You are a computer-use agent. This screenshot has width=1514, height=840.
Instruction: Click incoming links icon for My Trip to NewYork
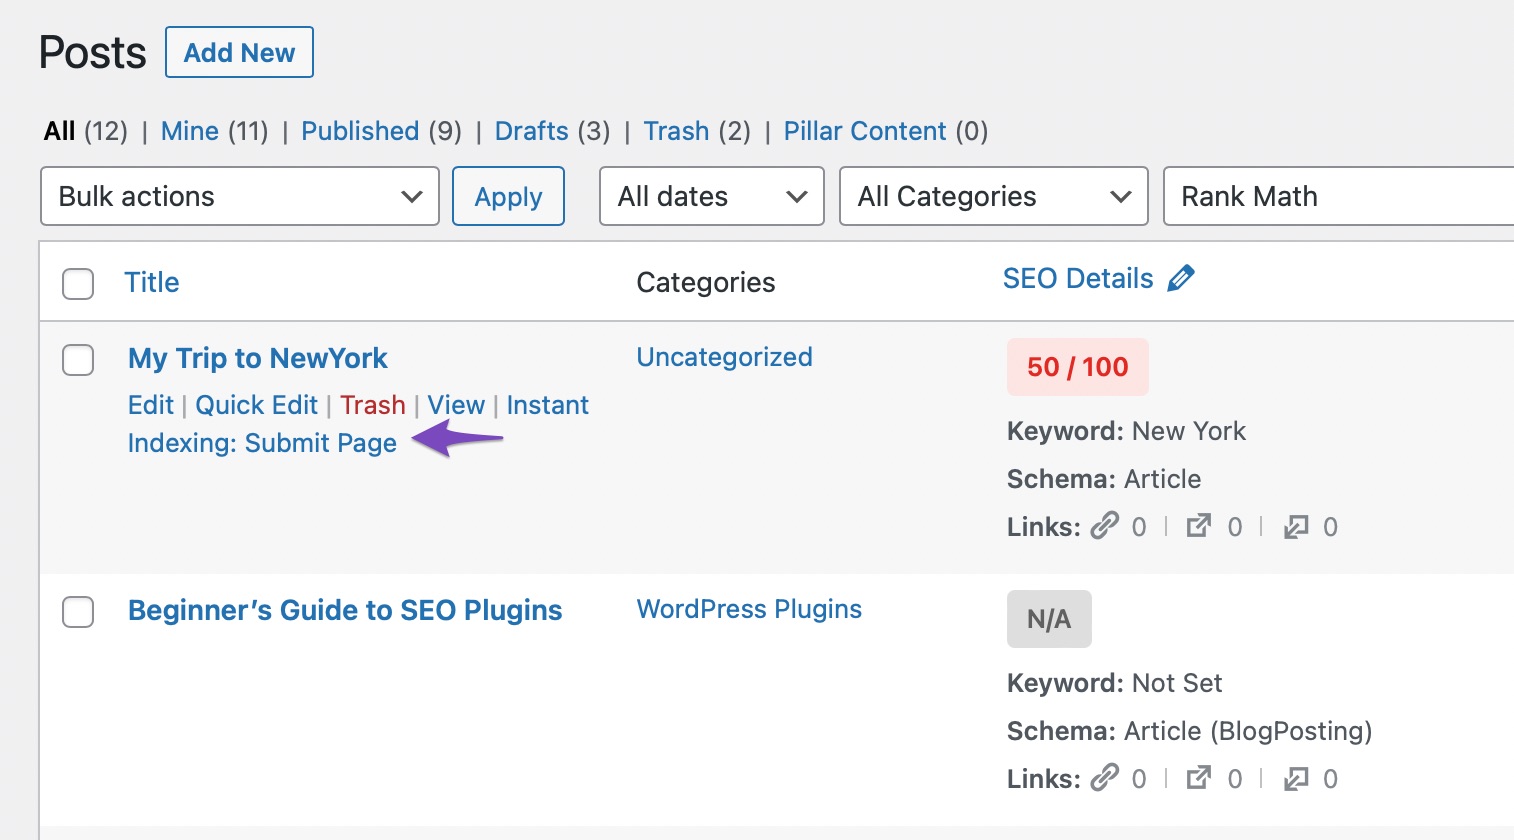click(x=1294, y=525)
